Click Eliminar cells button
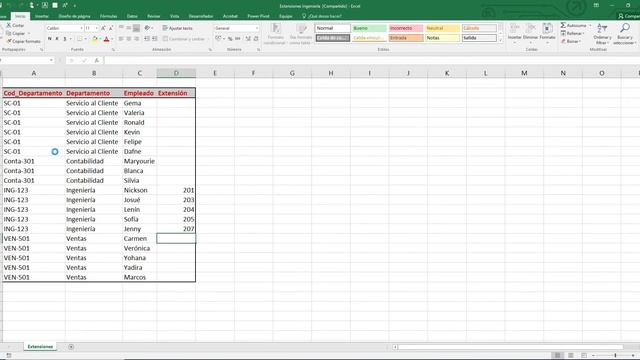Image resolution: width=640 pixels, height=360 pixels. [x=530, y=33]
